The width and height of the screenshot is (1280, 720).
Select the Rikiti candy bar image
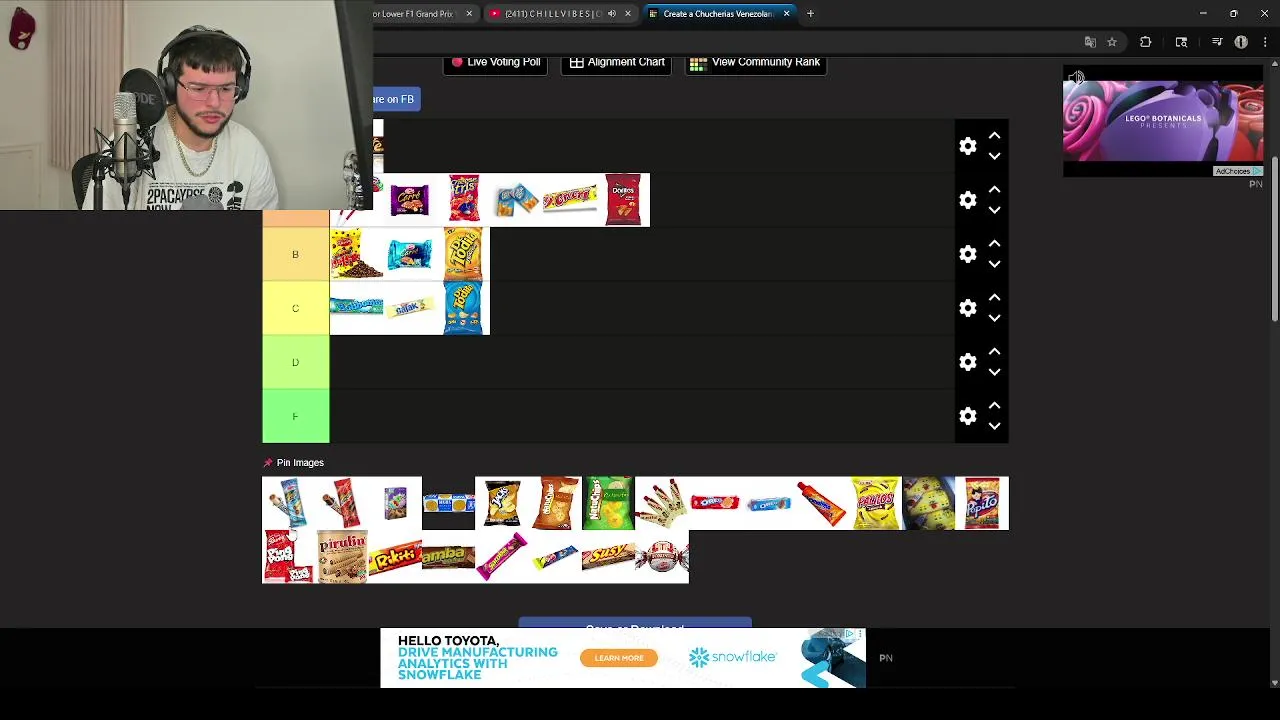(x=395, y=556)
